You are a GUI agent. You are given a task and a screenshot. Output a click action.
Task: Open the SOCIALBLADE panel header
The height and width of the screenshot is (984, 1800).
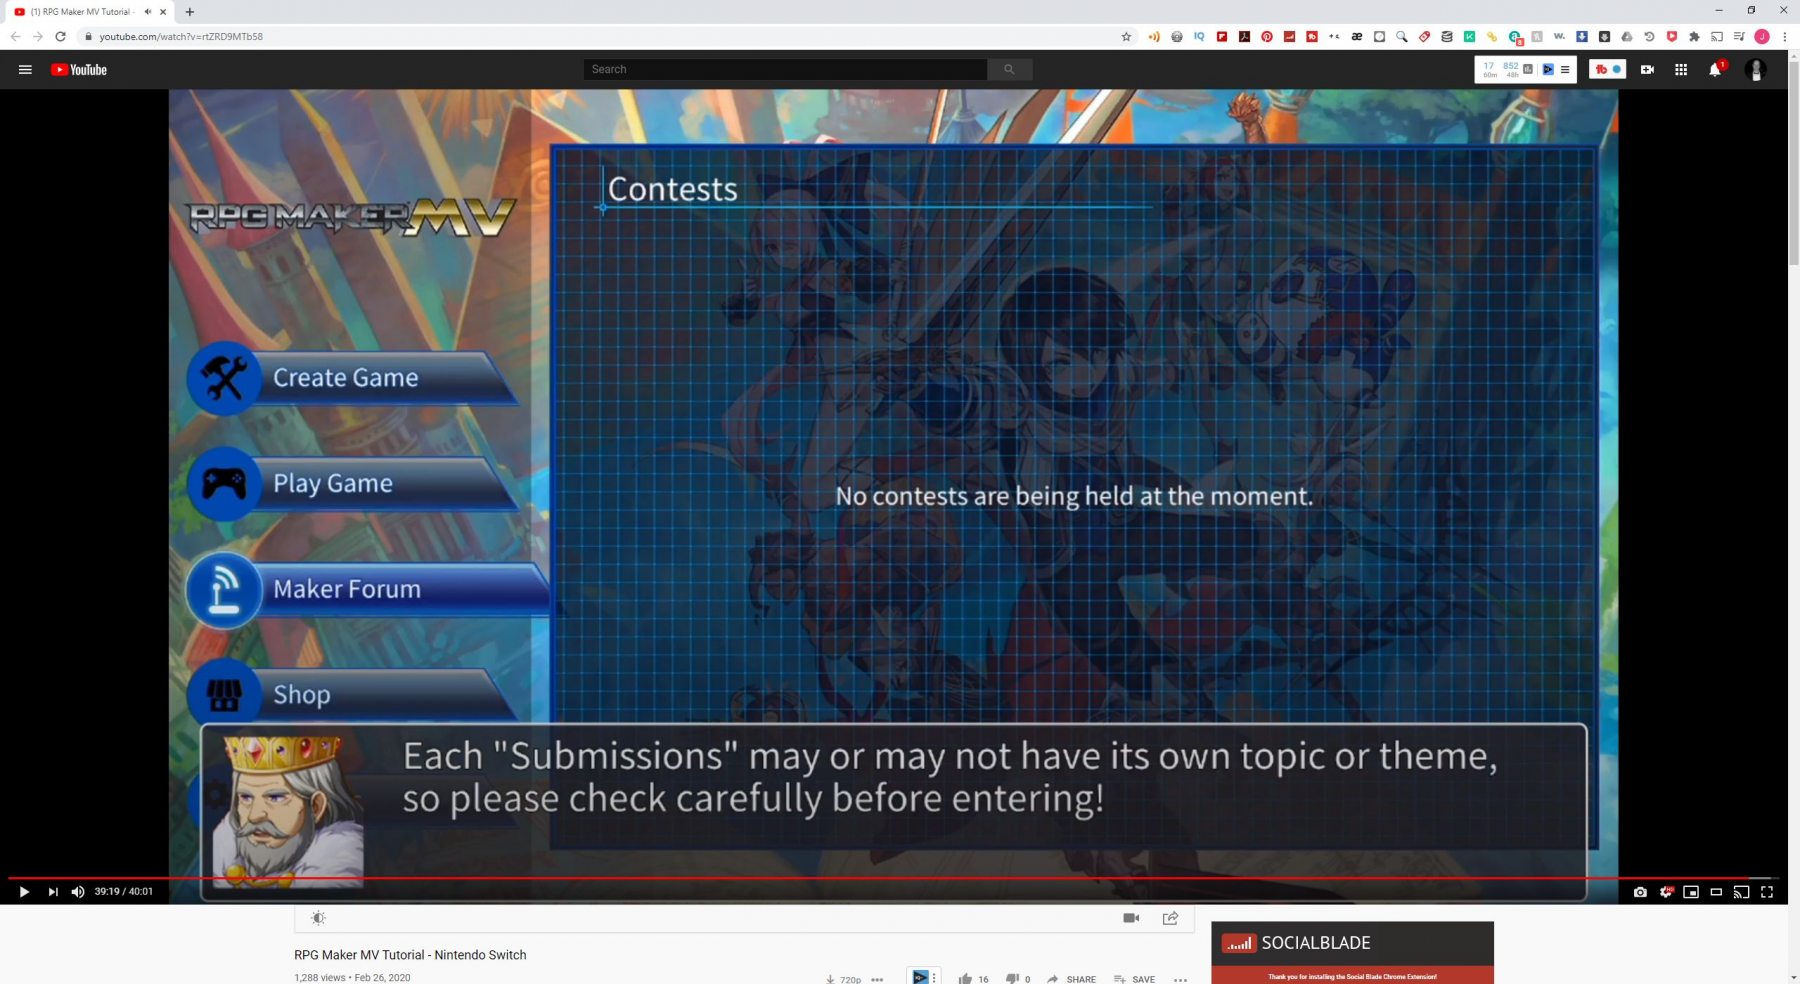1352,943
